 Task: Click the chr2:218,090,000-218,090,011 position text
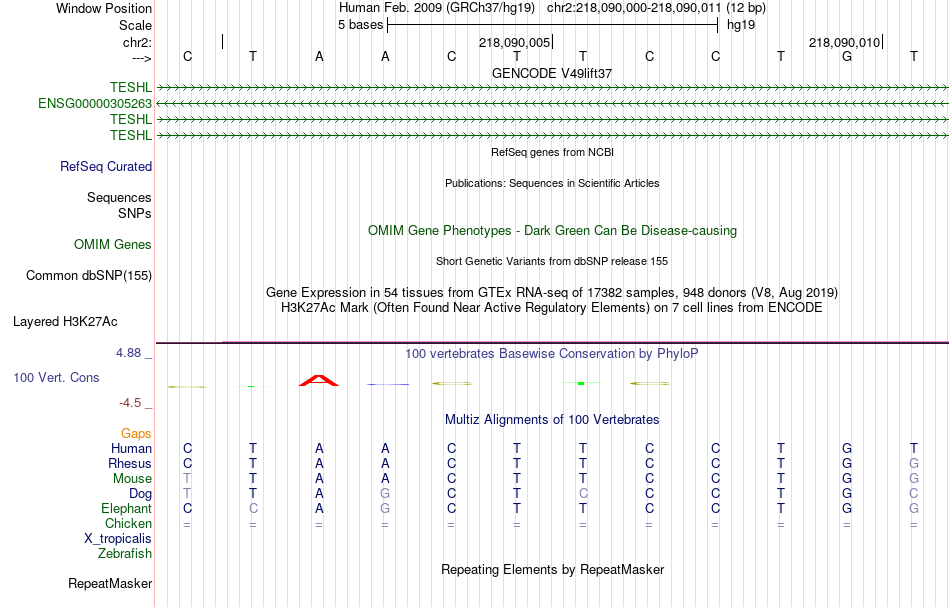click(x=634, y=8)
